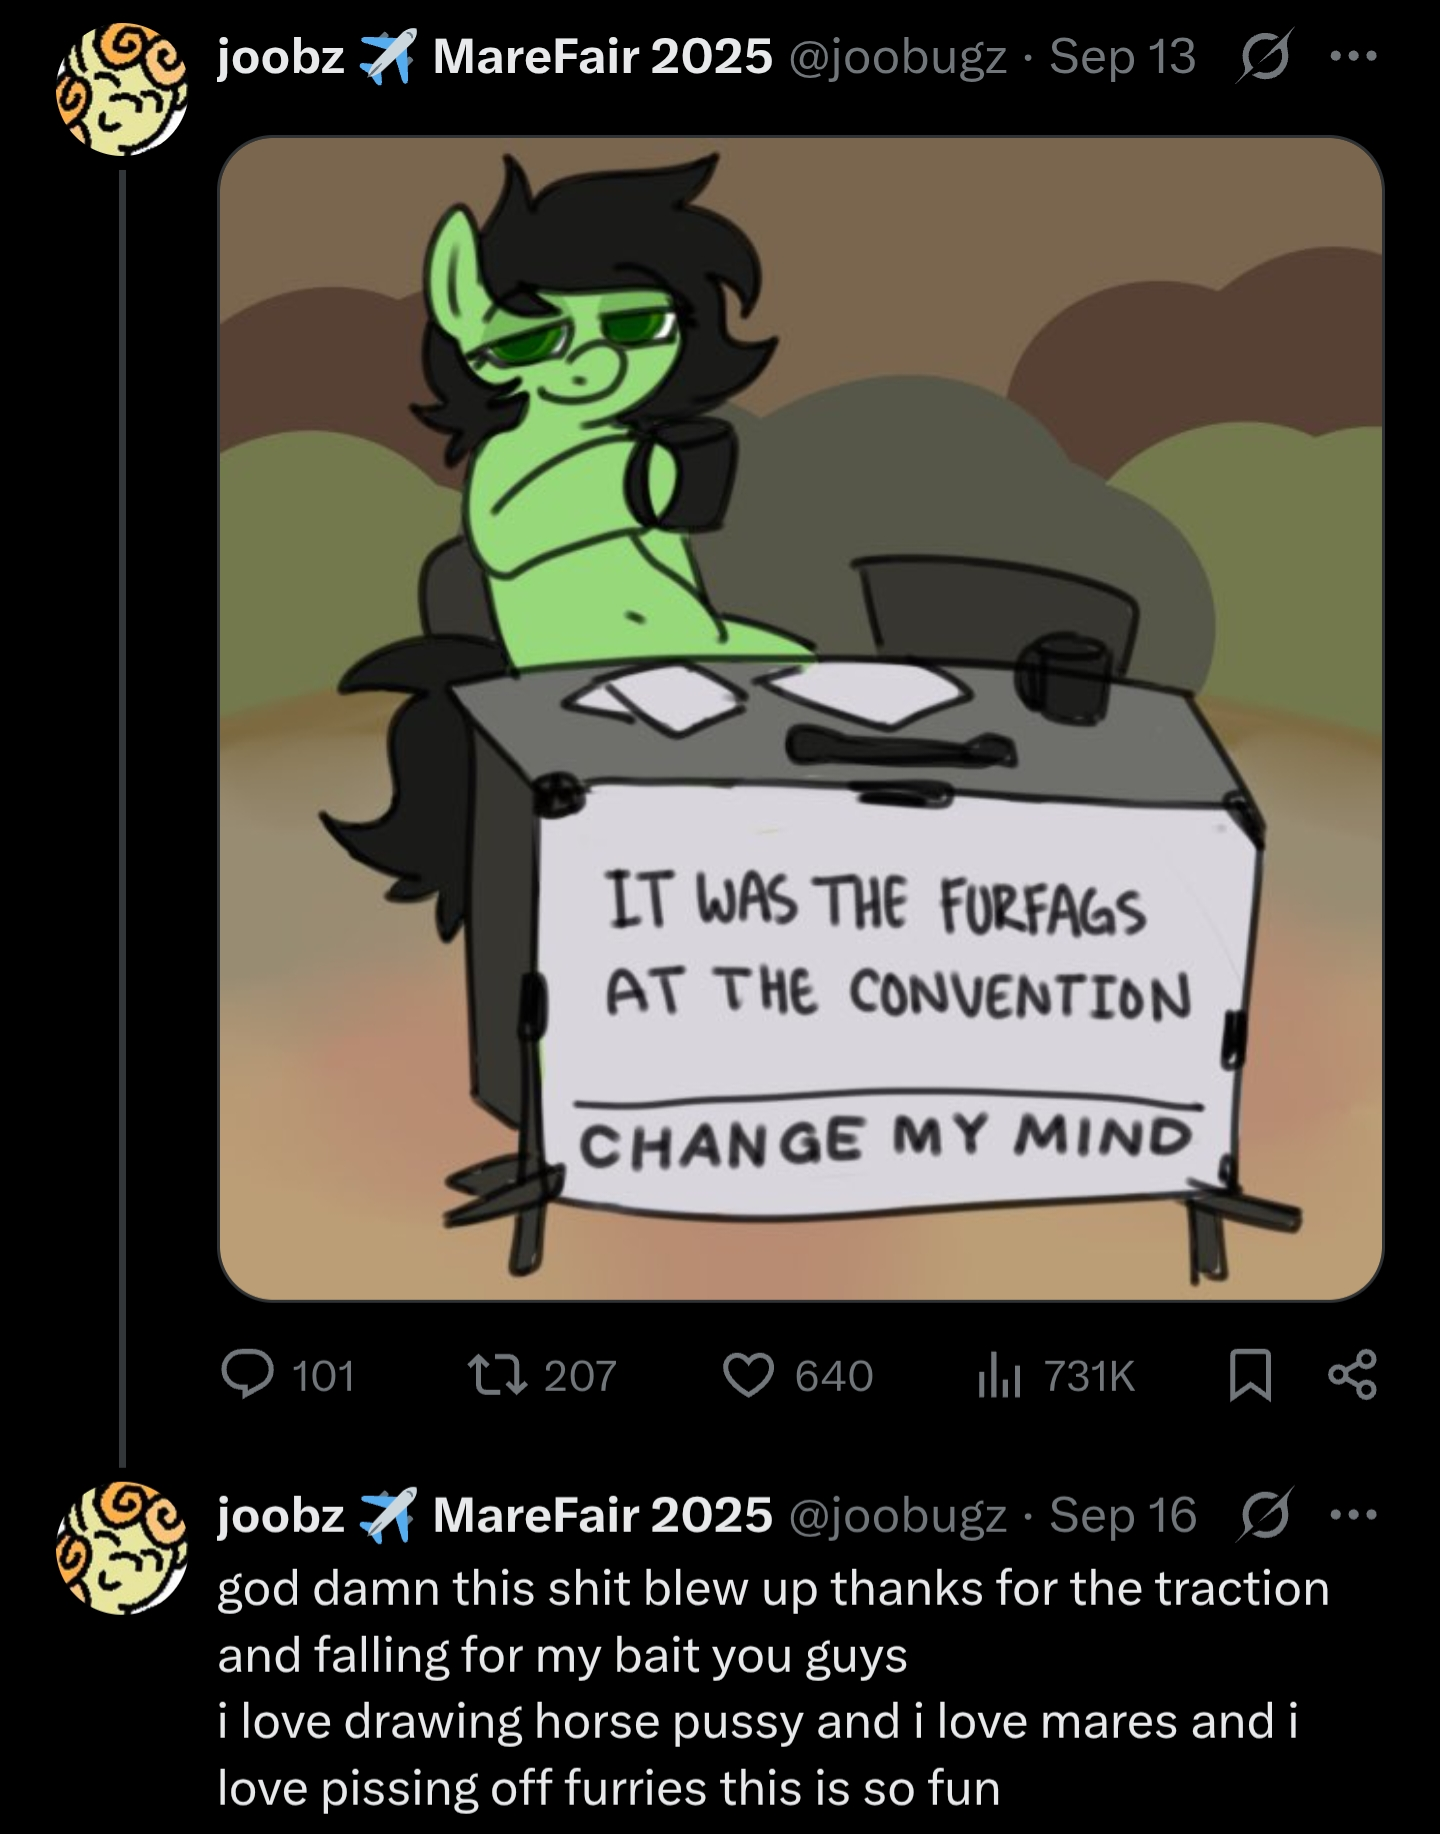This screenshot has width=1440, height=1834.
Task: Click the Grok slash icon on Sep 13 tweet
Action: (x=1265, y=57)
